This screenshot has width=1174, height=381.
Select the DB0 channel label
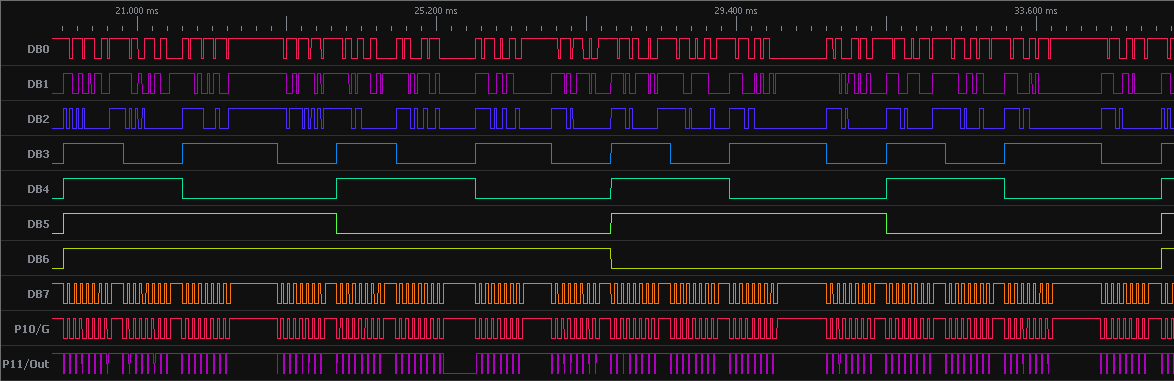(x=38, y=49)
